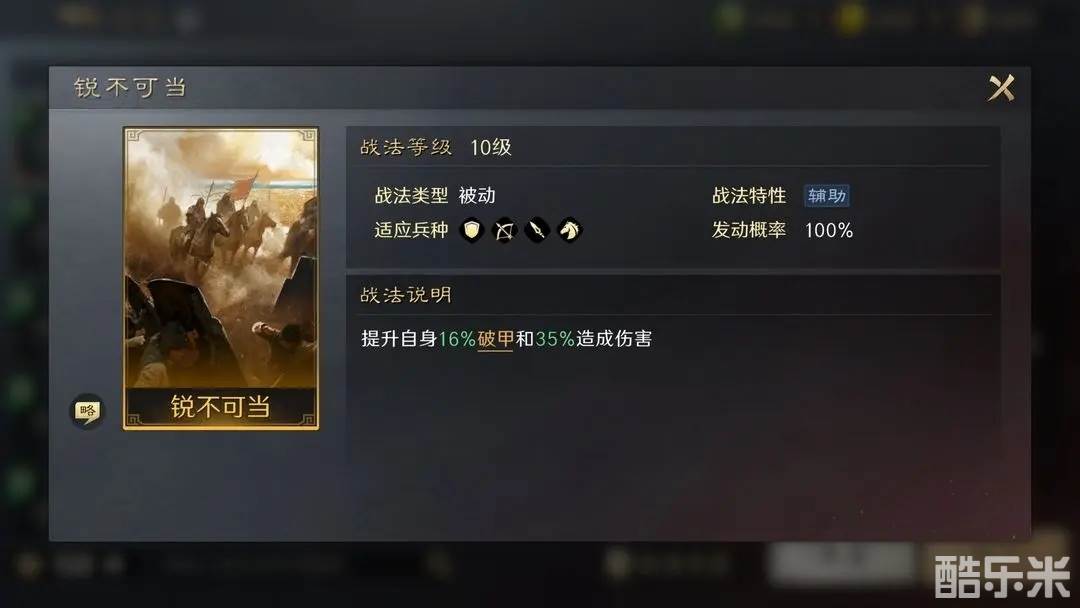Tap the 锐不可当 card artwork
Image resolution: width=1080 pixels, height=608 pixels.
click(221, 258)
